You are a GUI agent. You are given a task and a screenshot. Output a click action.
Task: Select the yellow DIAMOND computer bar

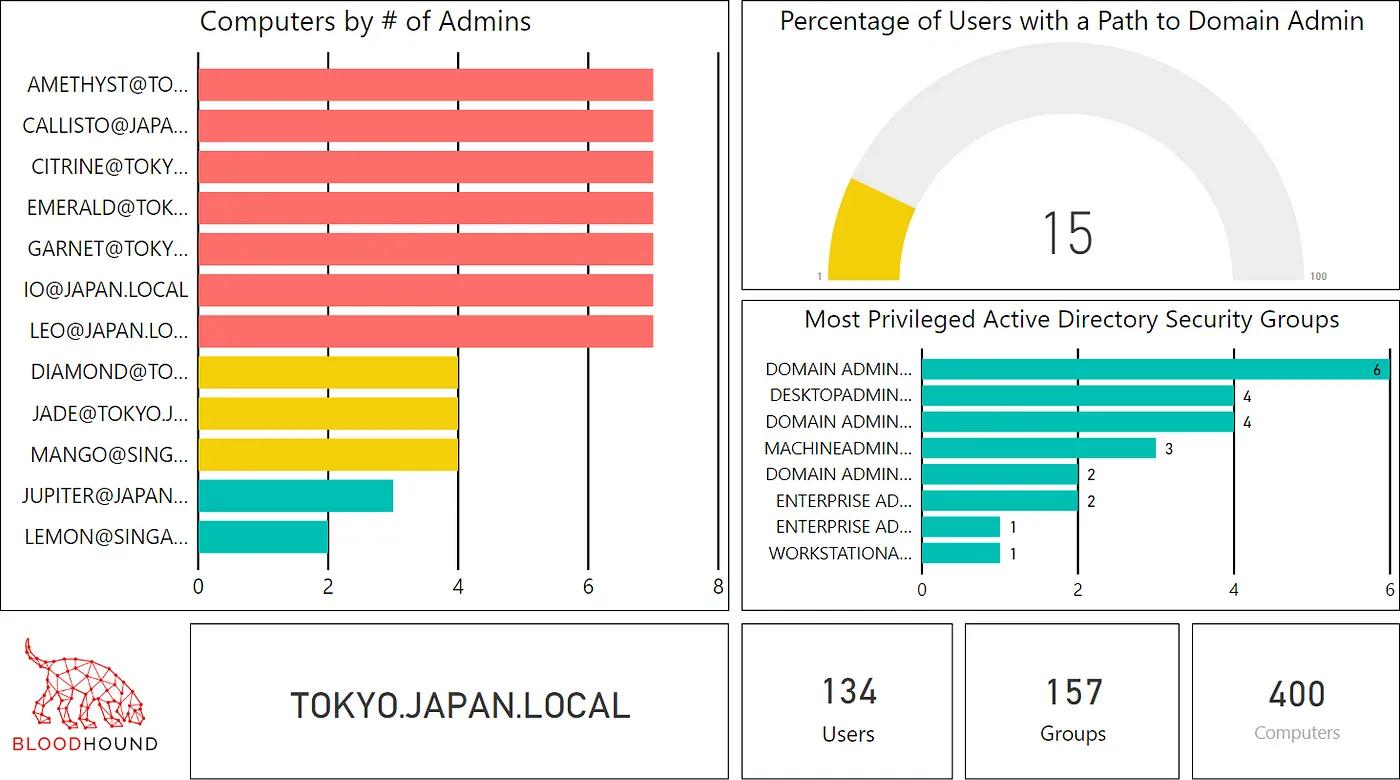pos(328,372)
